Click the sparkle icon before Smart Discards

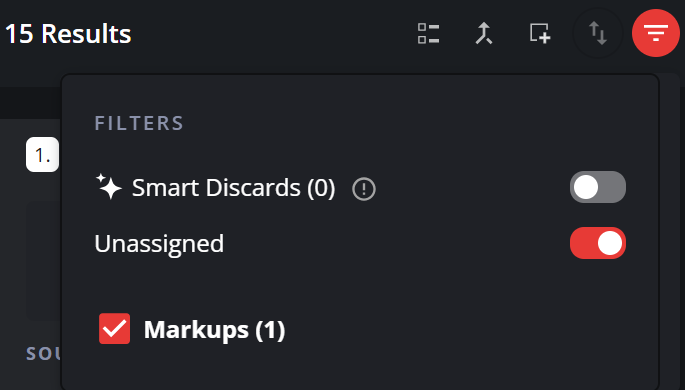click(x=108, y=187)
